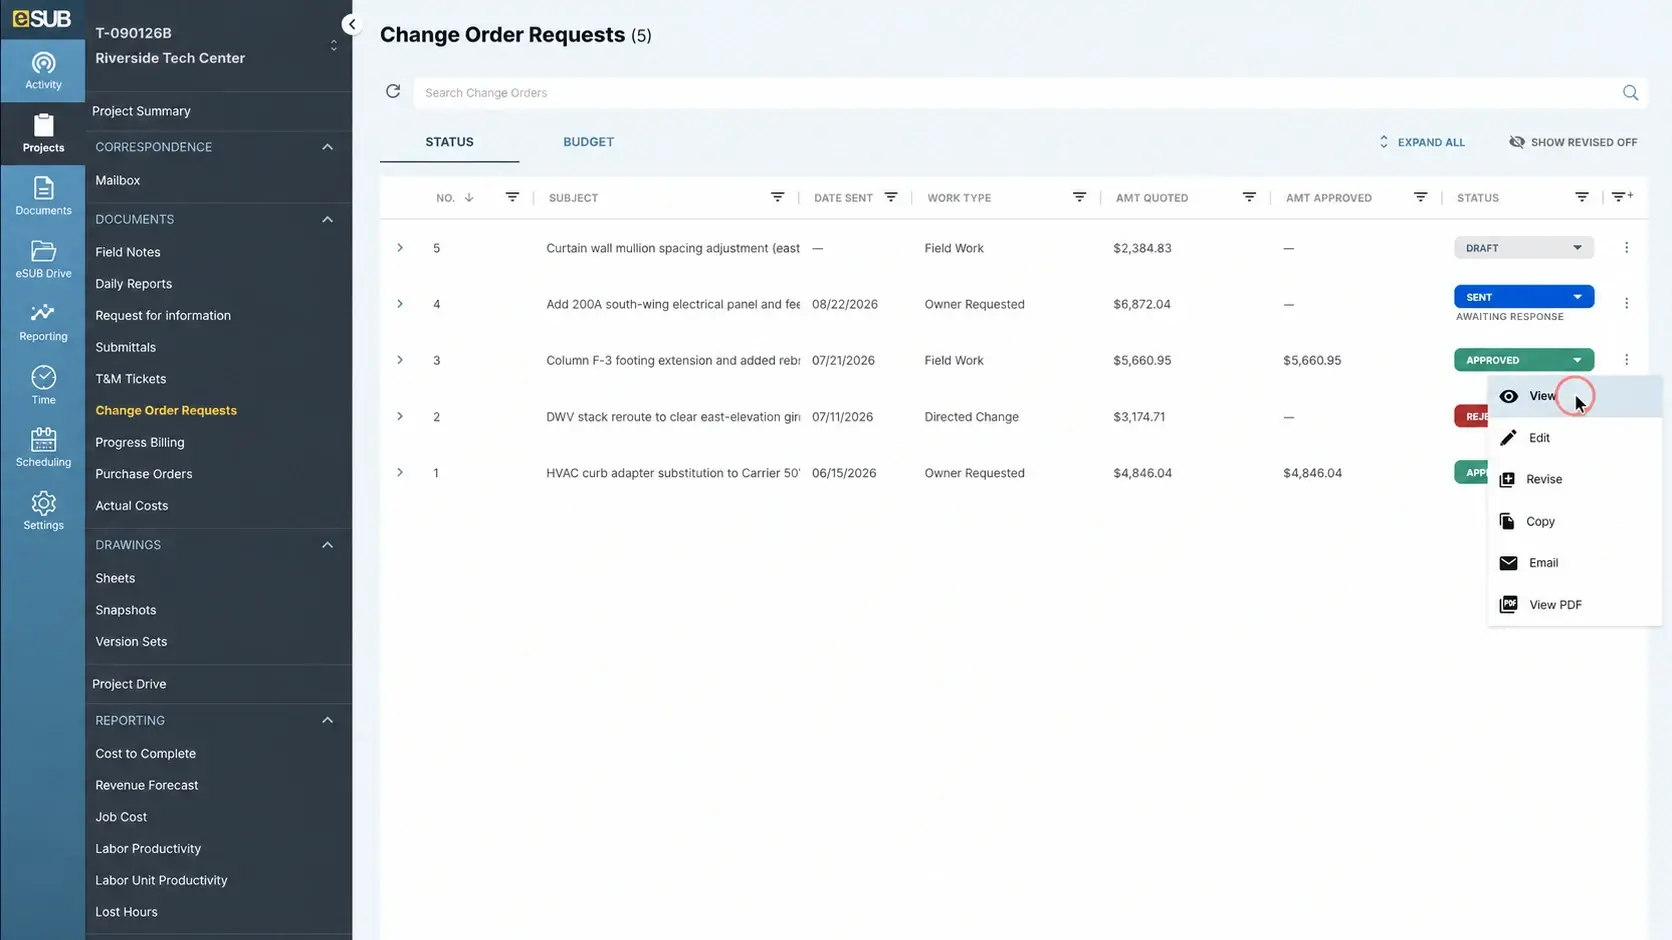Open T&M Tickets
Screen dimensions: 1672x940
click(x=131, y=379)
